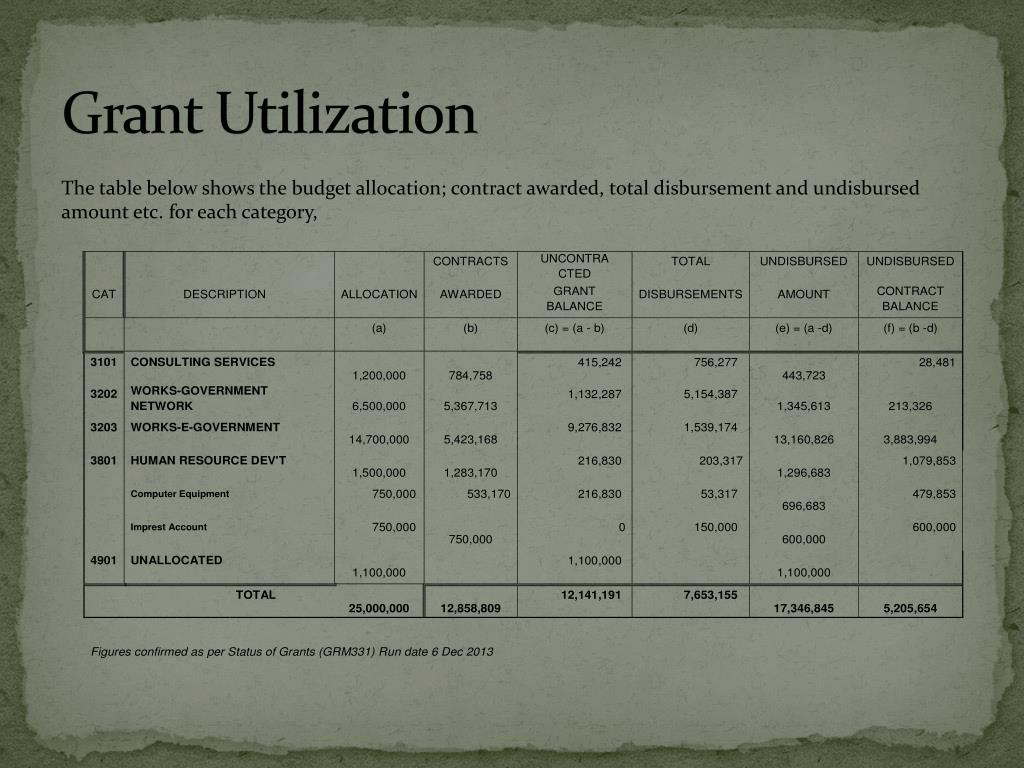Viewport: 1024px width, 768px height.
Task: Select 'CONSULTING SERVICES' description
Action: pyautogui.click(x=202, y=362)
